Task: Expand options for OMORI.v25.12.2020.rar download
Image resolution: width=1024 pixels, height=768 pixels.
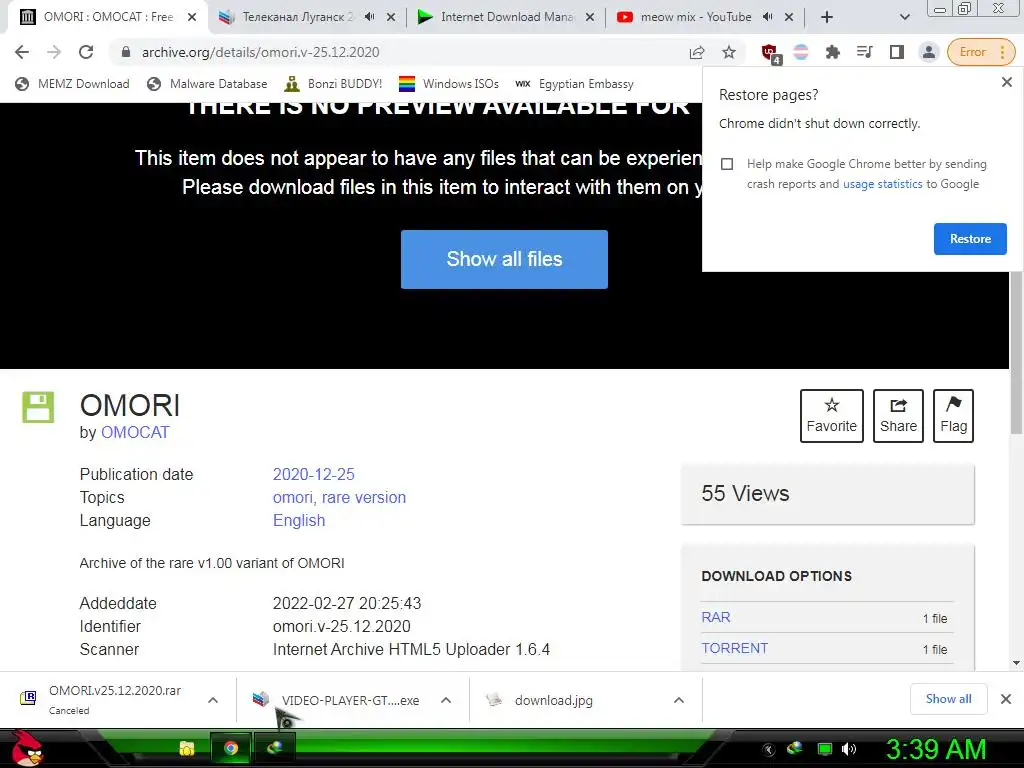Action: tap(213, 700)
